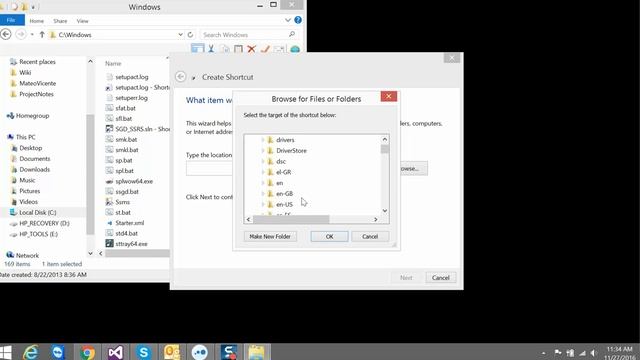Open recent locations dropdown beside Forward arrow

pyautogui.click(x=32, y=35)
